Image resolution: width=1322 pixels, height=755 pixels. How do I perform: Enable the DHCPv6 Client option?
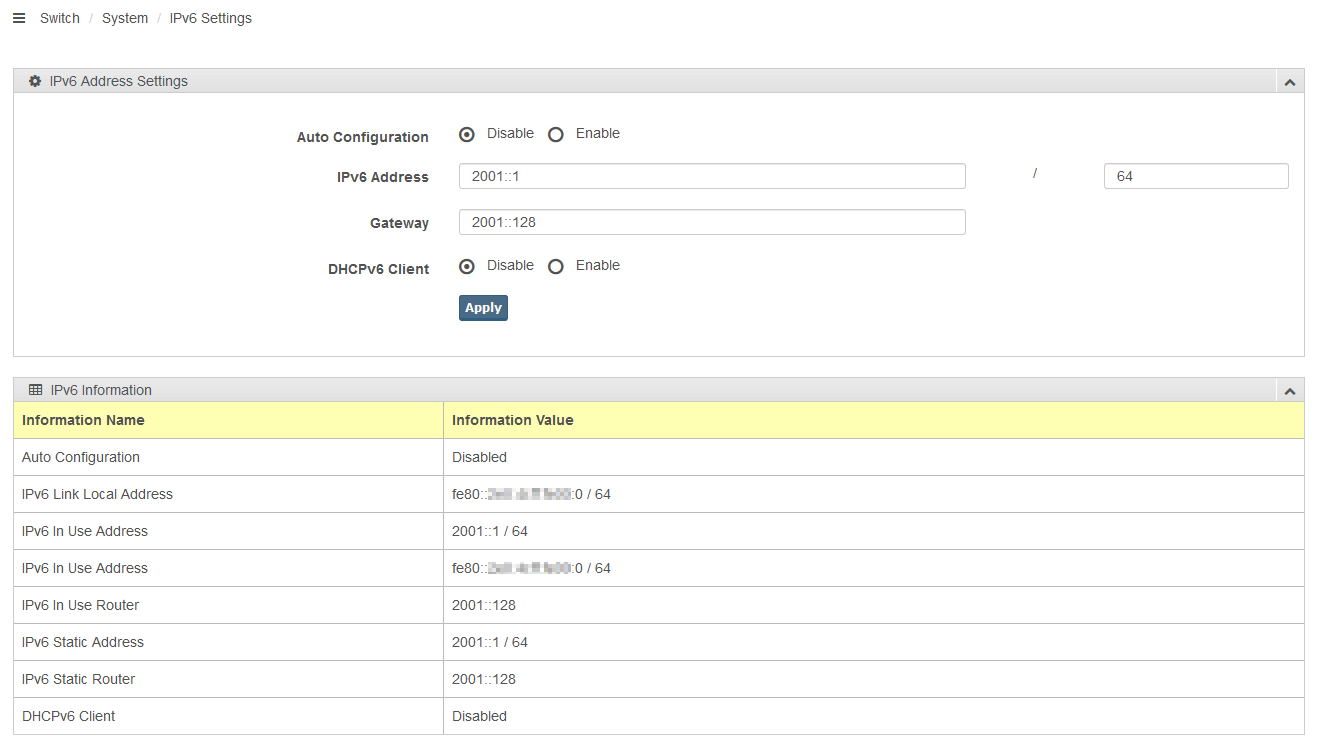click(556, 266)
